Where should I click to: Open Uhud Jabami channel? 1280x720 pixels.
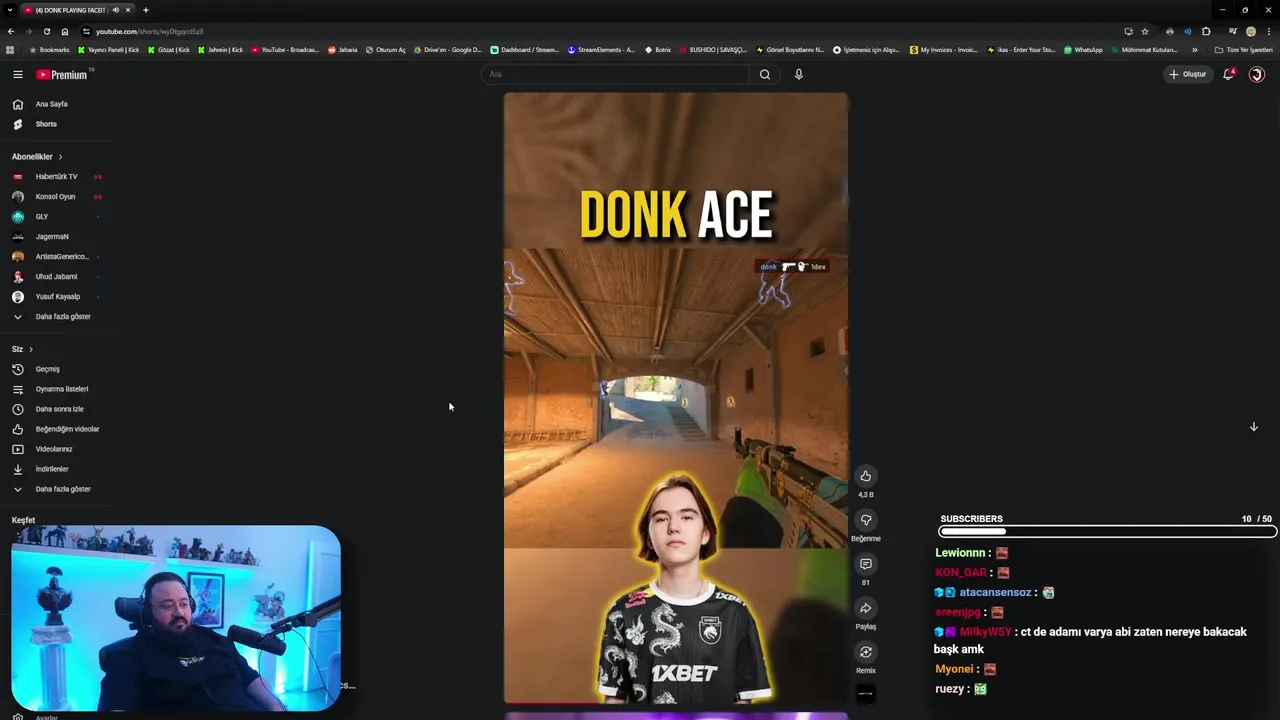tap(56, 277)
